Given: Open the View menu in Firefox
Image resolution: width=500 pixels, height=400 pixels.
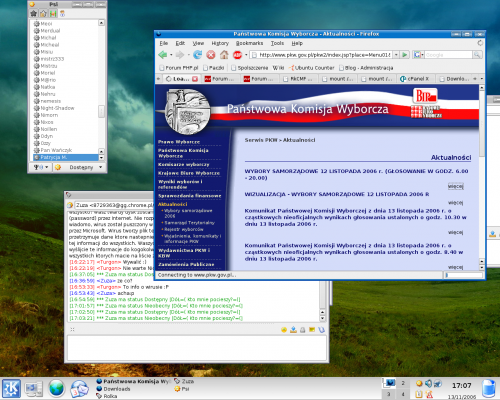Looking at the screenshot, I should (198, 43).
